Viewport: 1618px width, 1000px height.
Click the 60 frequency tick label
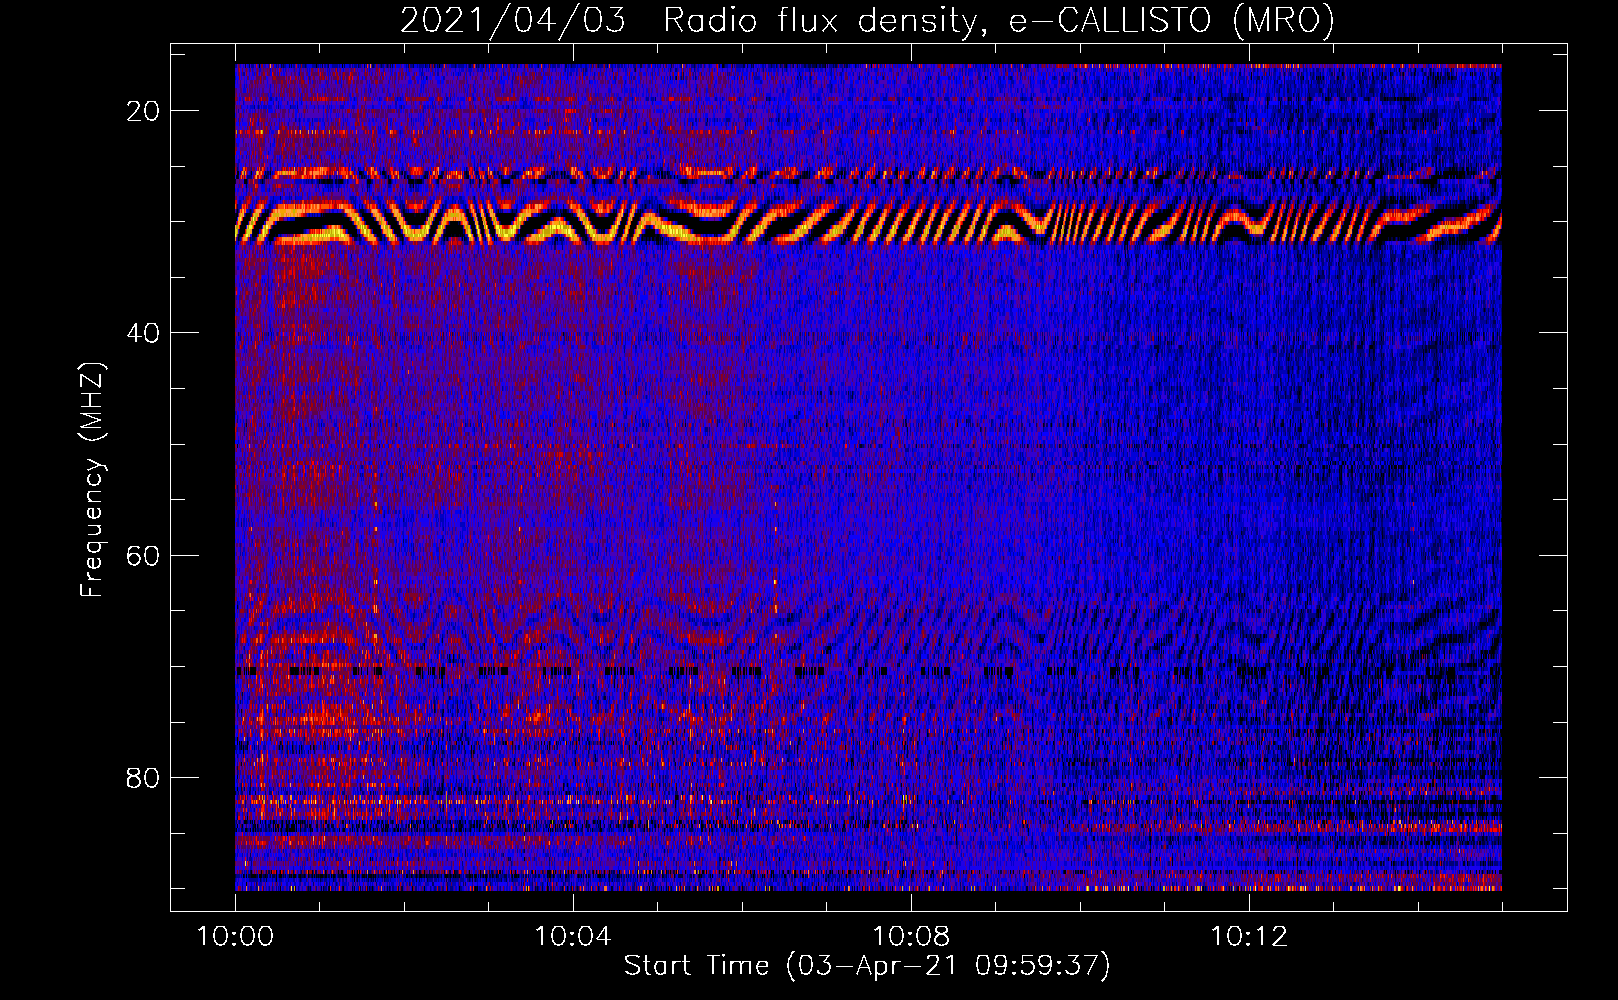tap(144, 555)
